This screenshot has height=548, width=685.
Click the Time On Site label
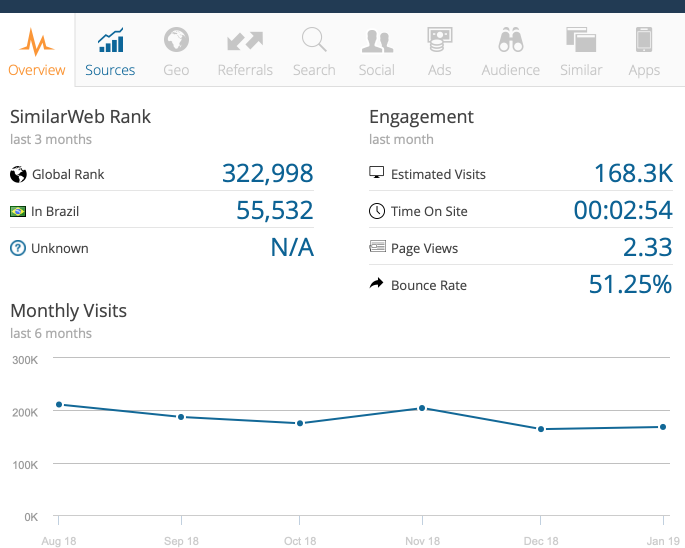click(x=429, y=212)
